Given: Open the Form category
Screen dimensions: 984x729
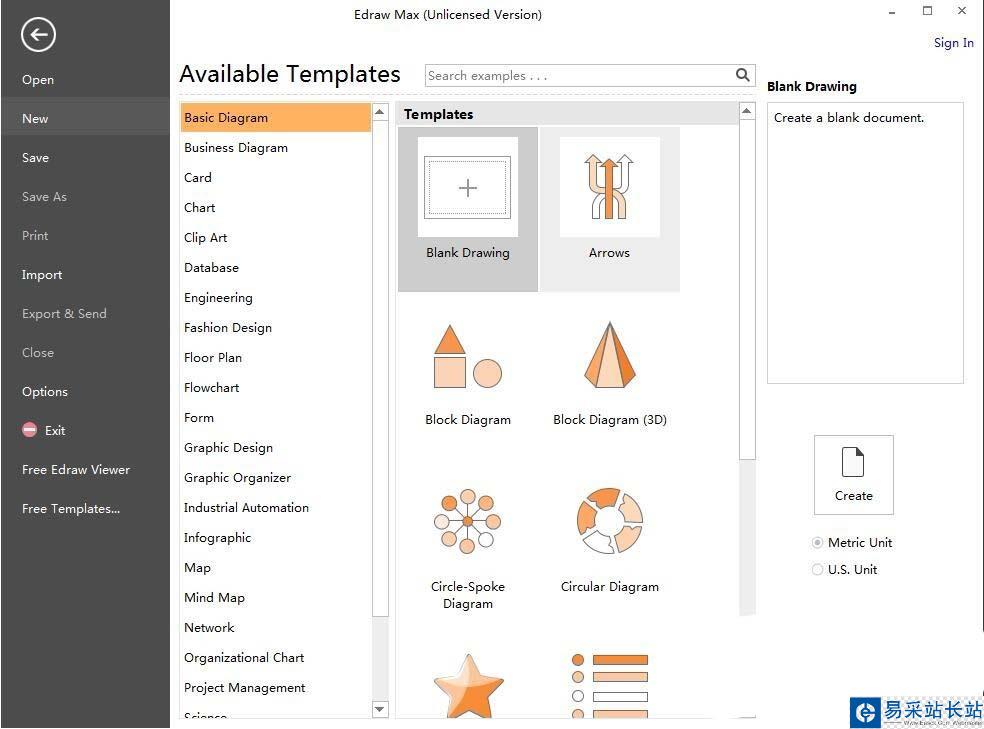Looking at the screenshot, I should [275, 418].
